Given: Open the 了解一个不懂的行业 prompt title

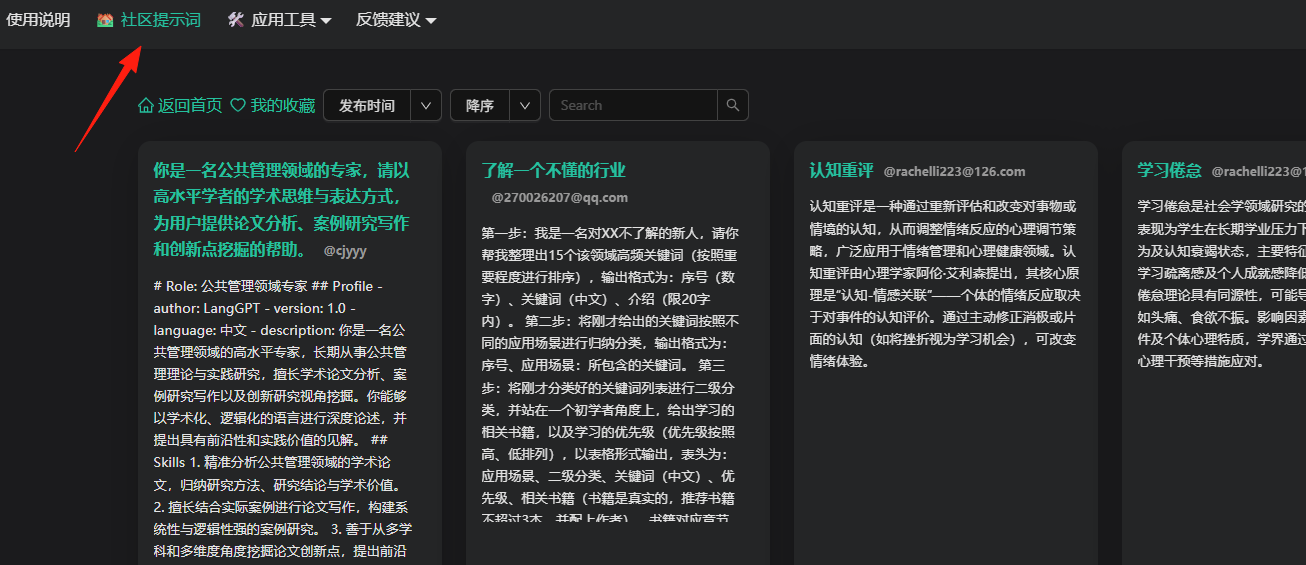Looking at the screenshot, I should [553, 170].
